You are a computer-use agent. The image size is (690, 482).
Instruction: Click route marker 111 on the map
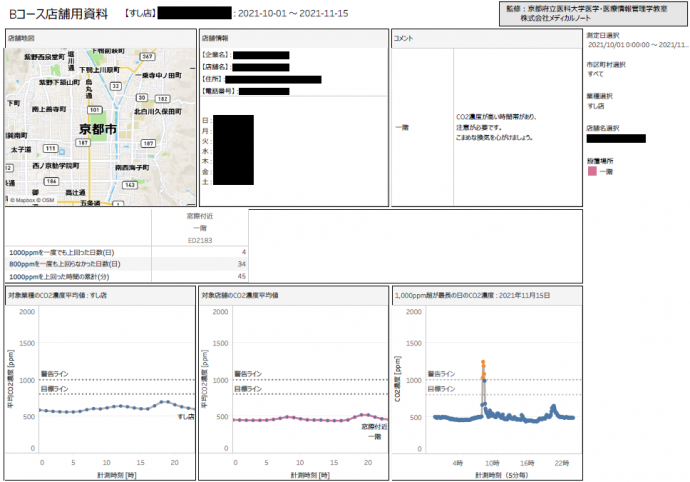tap(51, 148)
